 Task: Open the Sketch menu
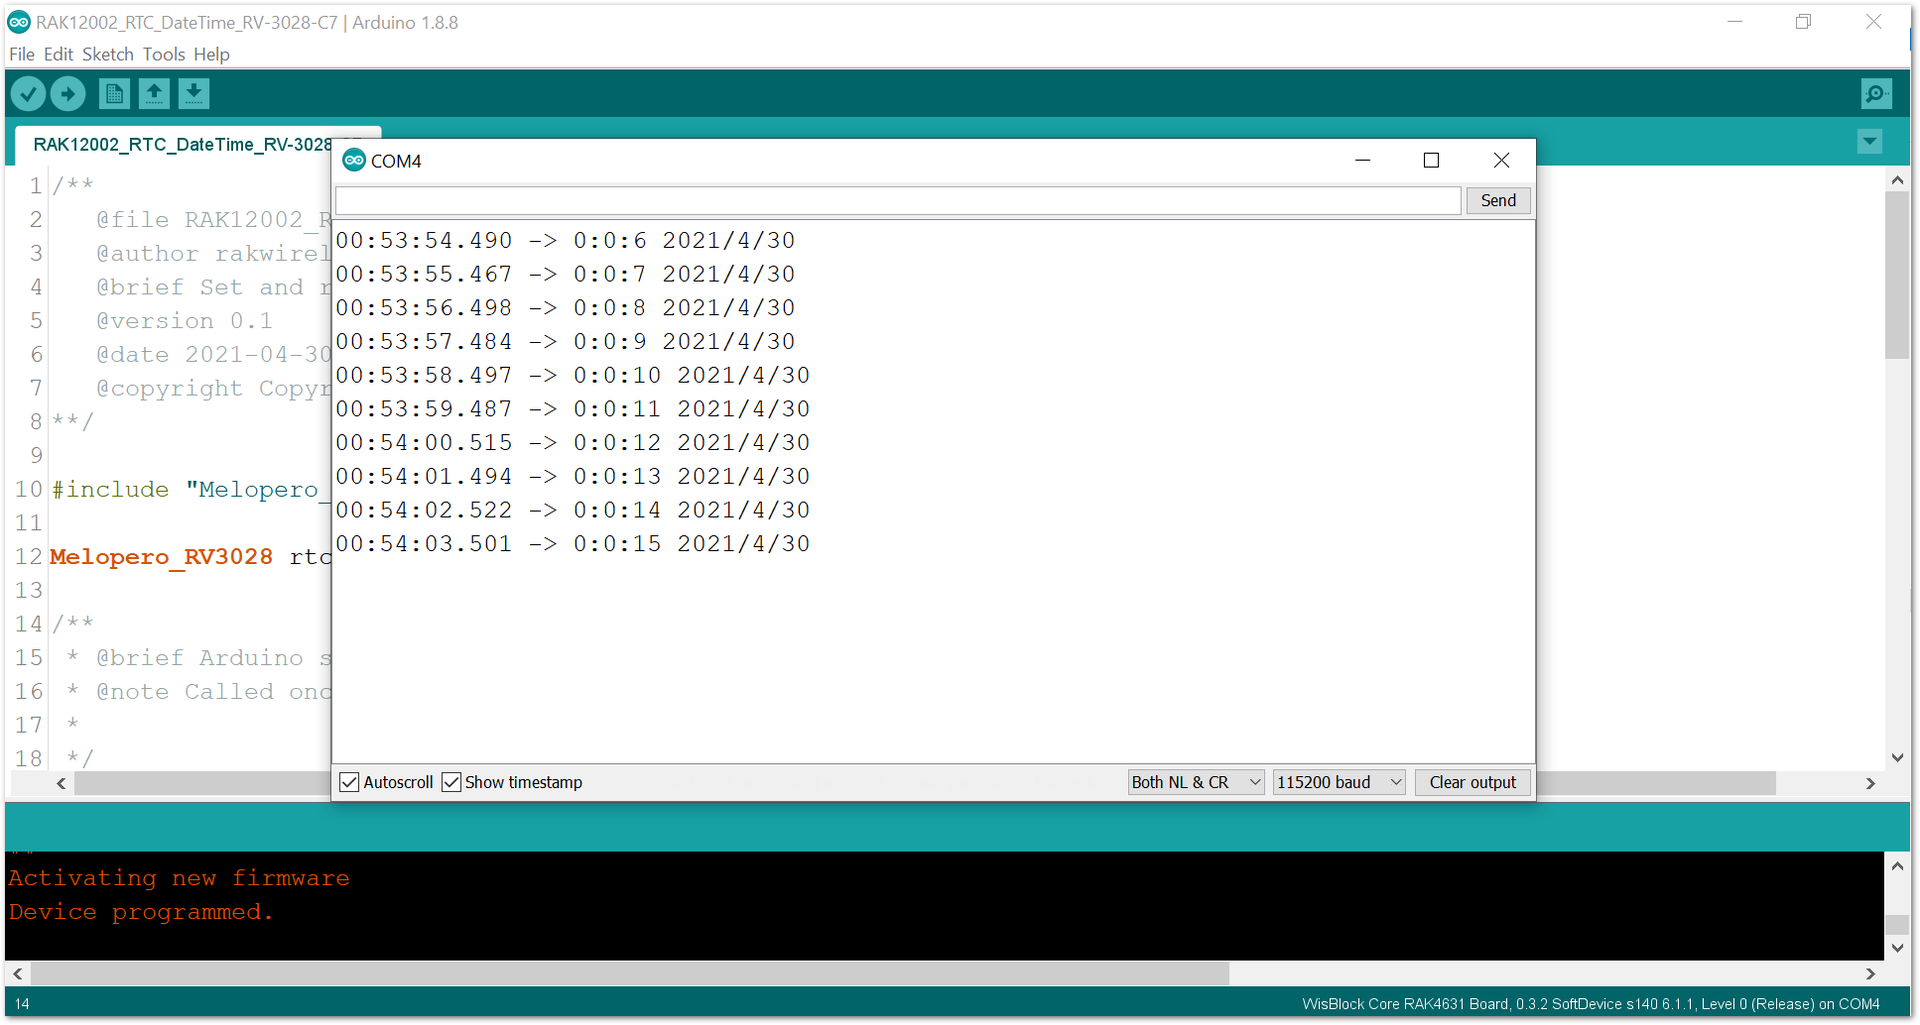point(108,54)
